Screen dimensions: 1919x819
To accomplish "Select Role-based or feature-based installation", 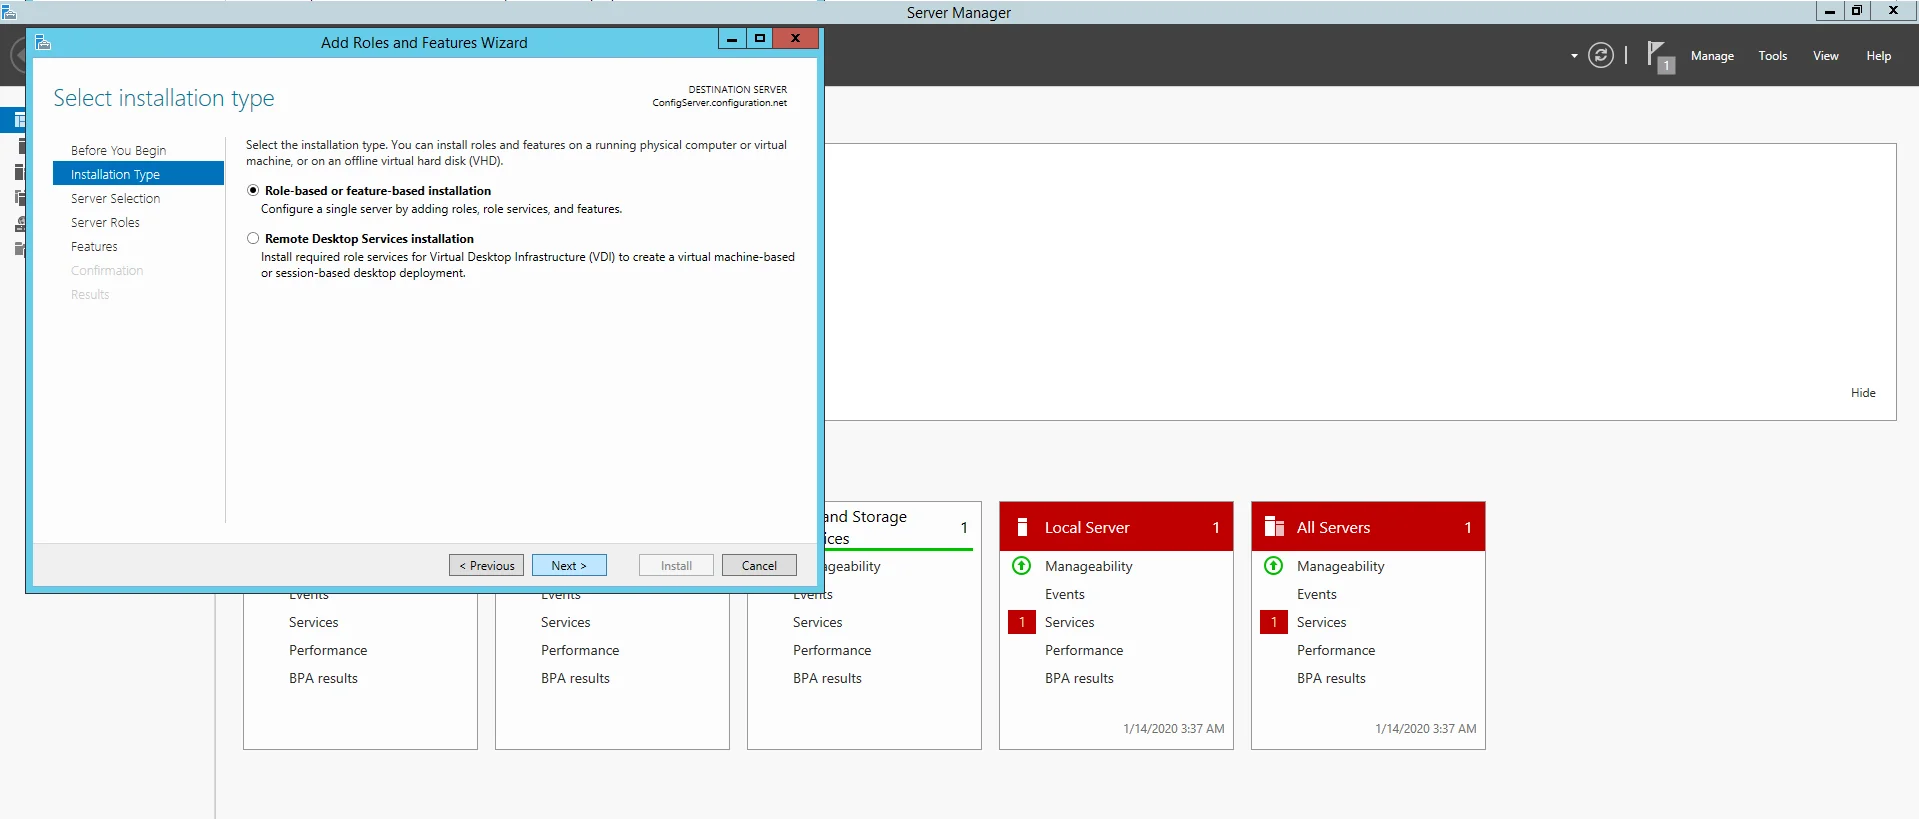I will [x=253, y=190].
